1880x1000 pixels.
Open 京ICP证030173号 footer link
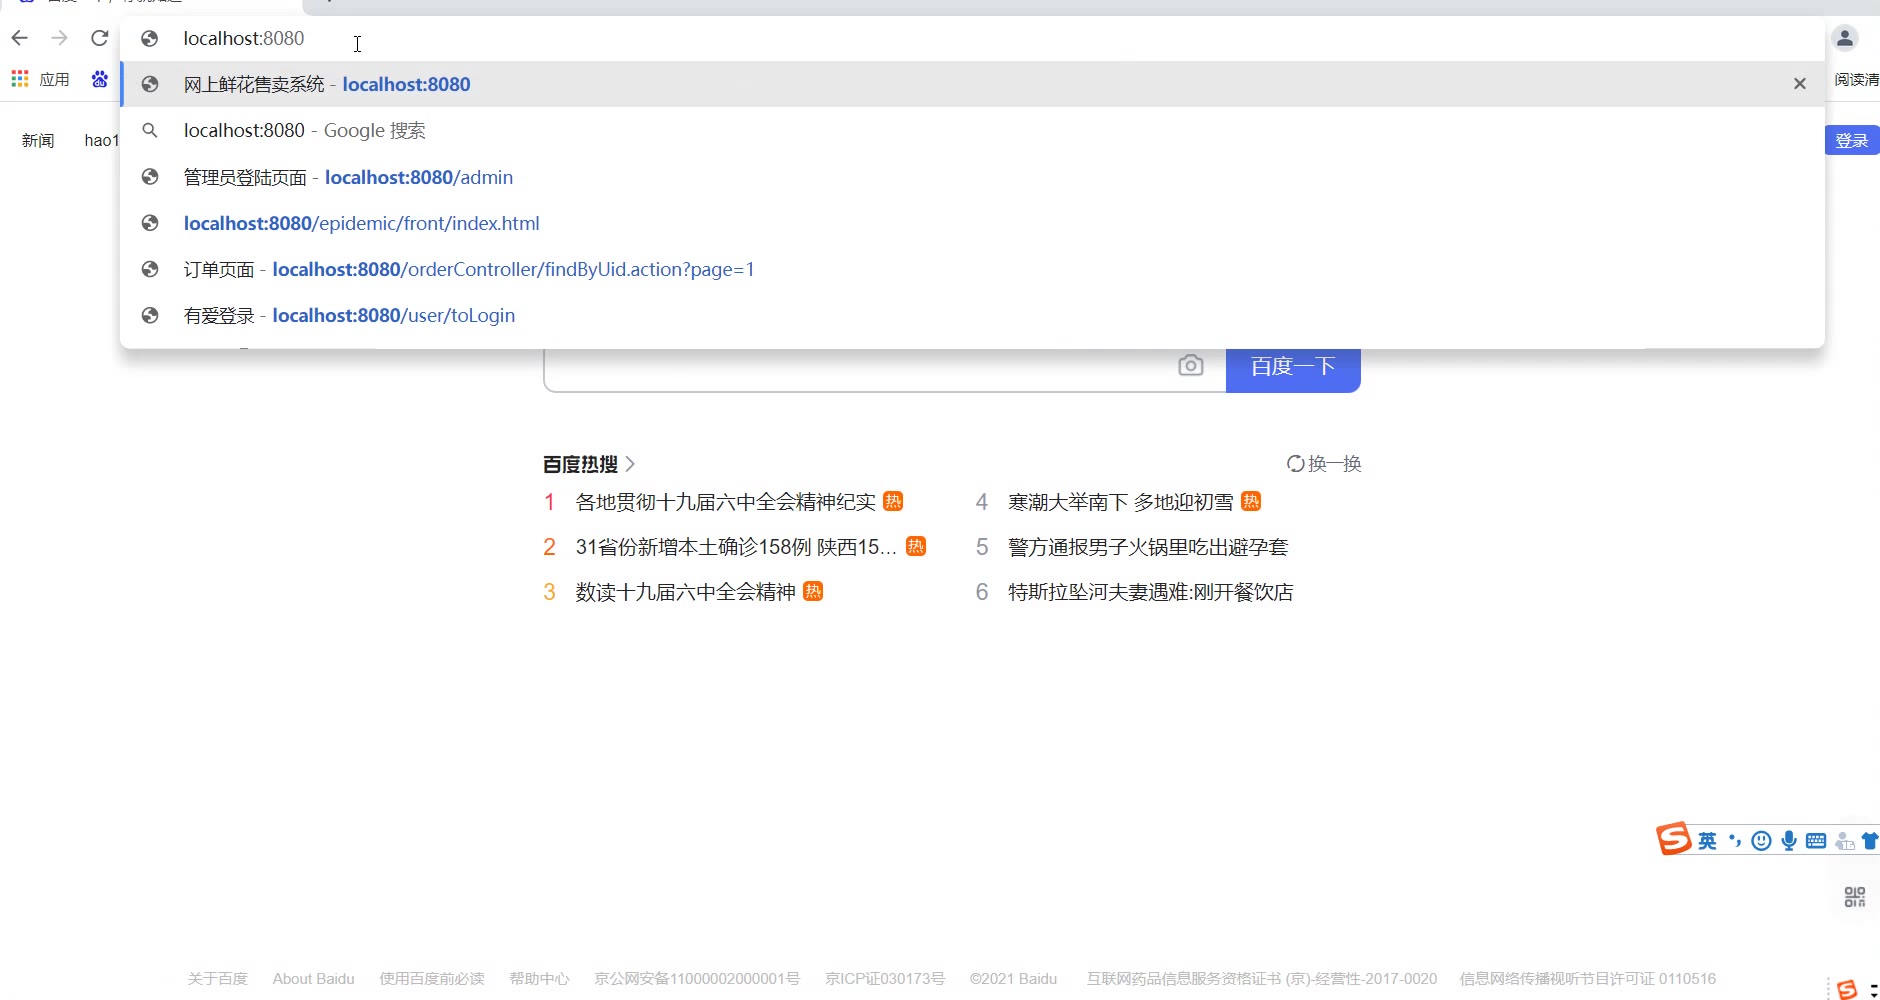click(x=885, y=979)
